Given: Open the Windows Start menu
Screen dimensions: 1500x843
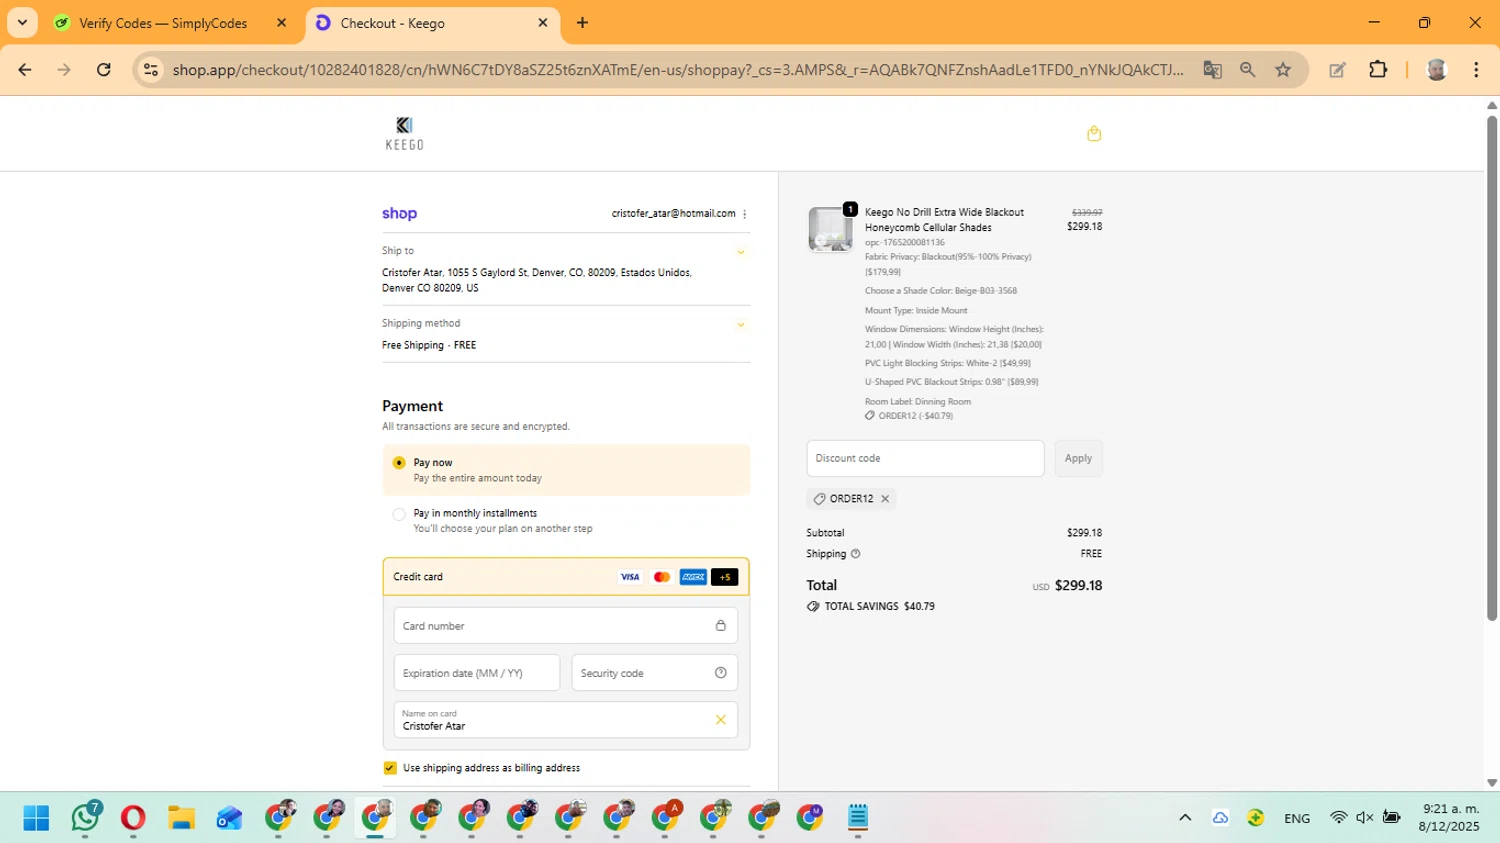Looking at the screenshot, I should 36,818.
